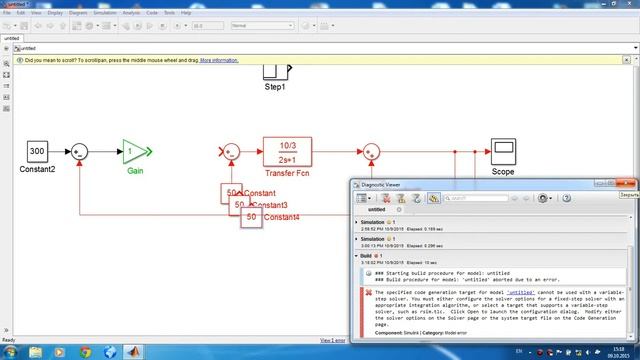Select the Constant4 block
Image resolution: width=640 pixels, height=360 pixels.
(251, 217)
